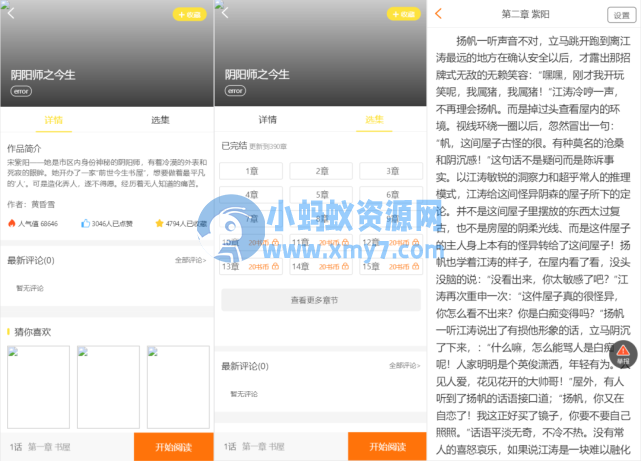Tap lock icon on chapter 12章
This screenshot has height=461, width=641.
coord(416,242)
